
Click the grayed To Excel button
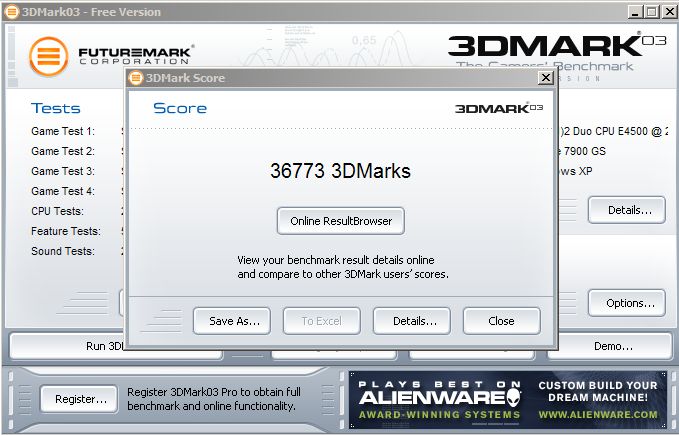[x=322, y=321]
